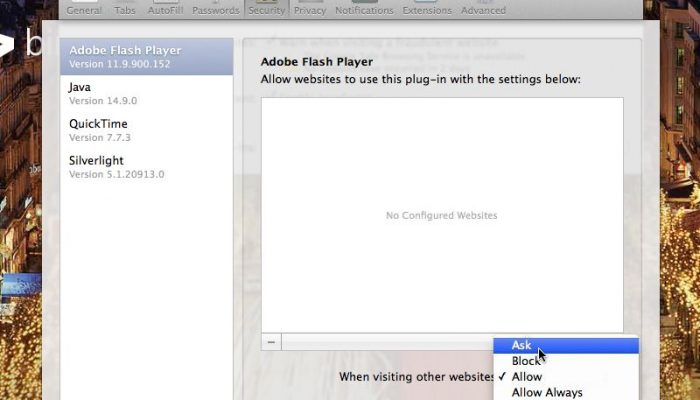
Task: Select the Java plug-in in the list
Action: (146, 93)
